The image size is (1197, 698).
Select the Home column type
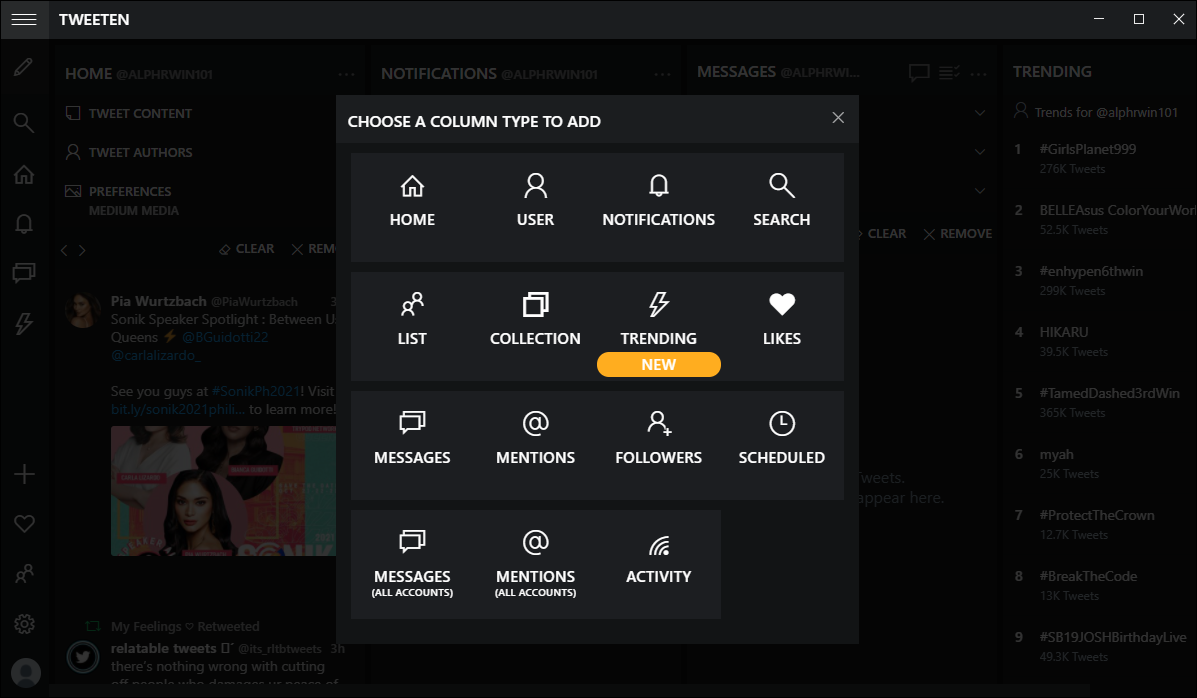click(x=412, y=201)
